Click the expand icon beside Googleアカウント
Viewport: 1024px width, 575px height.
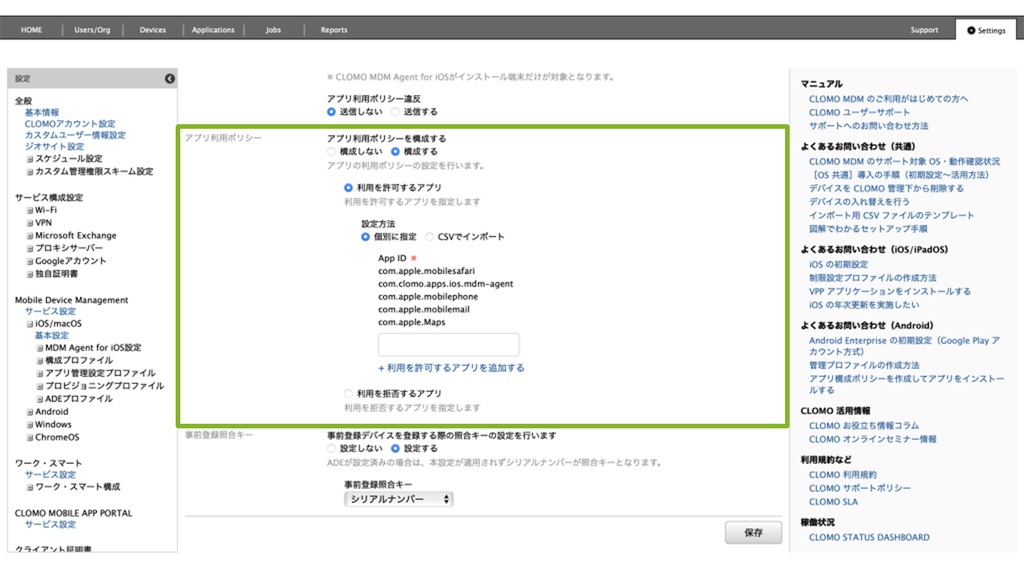pyautogui.click(x=30, y=261)
